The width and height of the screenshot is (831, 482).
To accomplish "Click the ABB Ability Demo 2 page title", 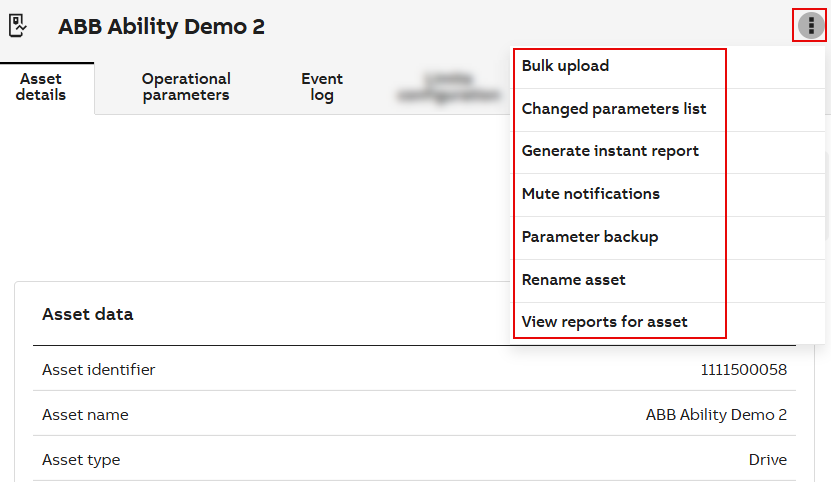I will pos(162,27).
